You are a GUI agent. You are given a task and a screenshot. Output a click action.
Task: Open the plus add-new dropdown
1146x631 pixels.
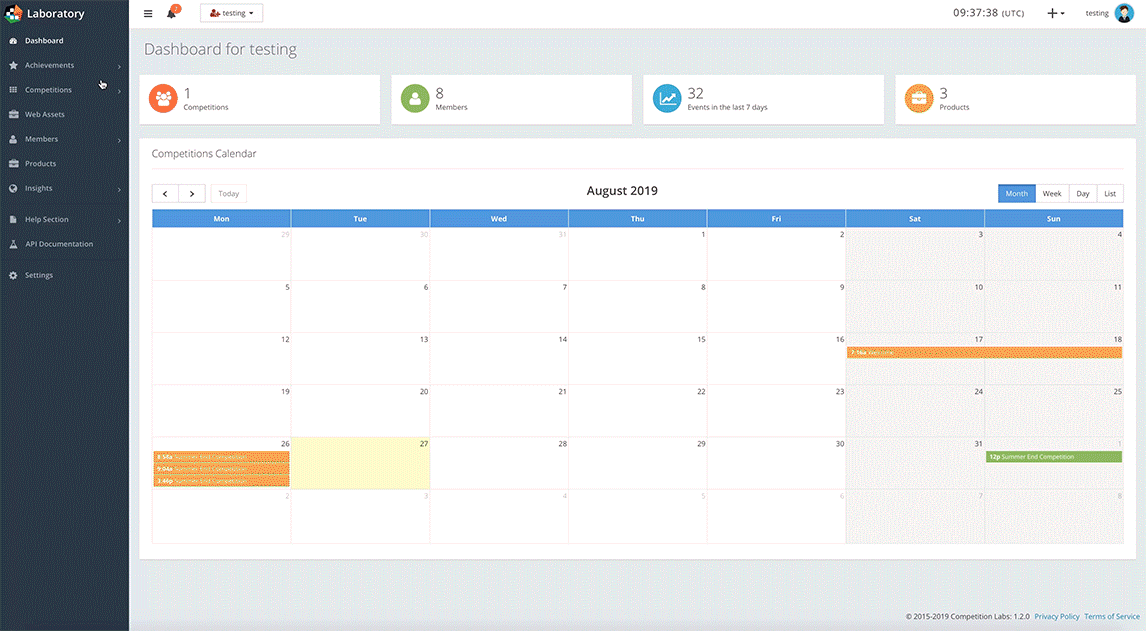pyautogui.click(x=1055, y=14)
